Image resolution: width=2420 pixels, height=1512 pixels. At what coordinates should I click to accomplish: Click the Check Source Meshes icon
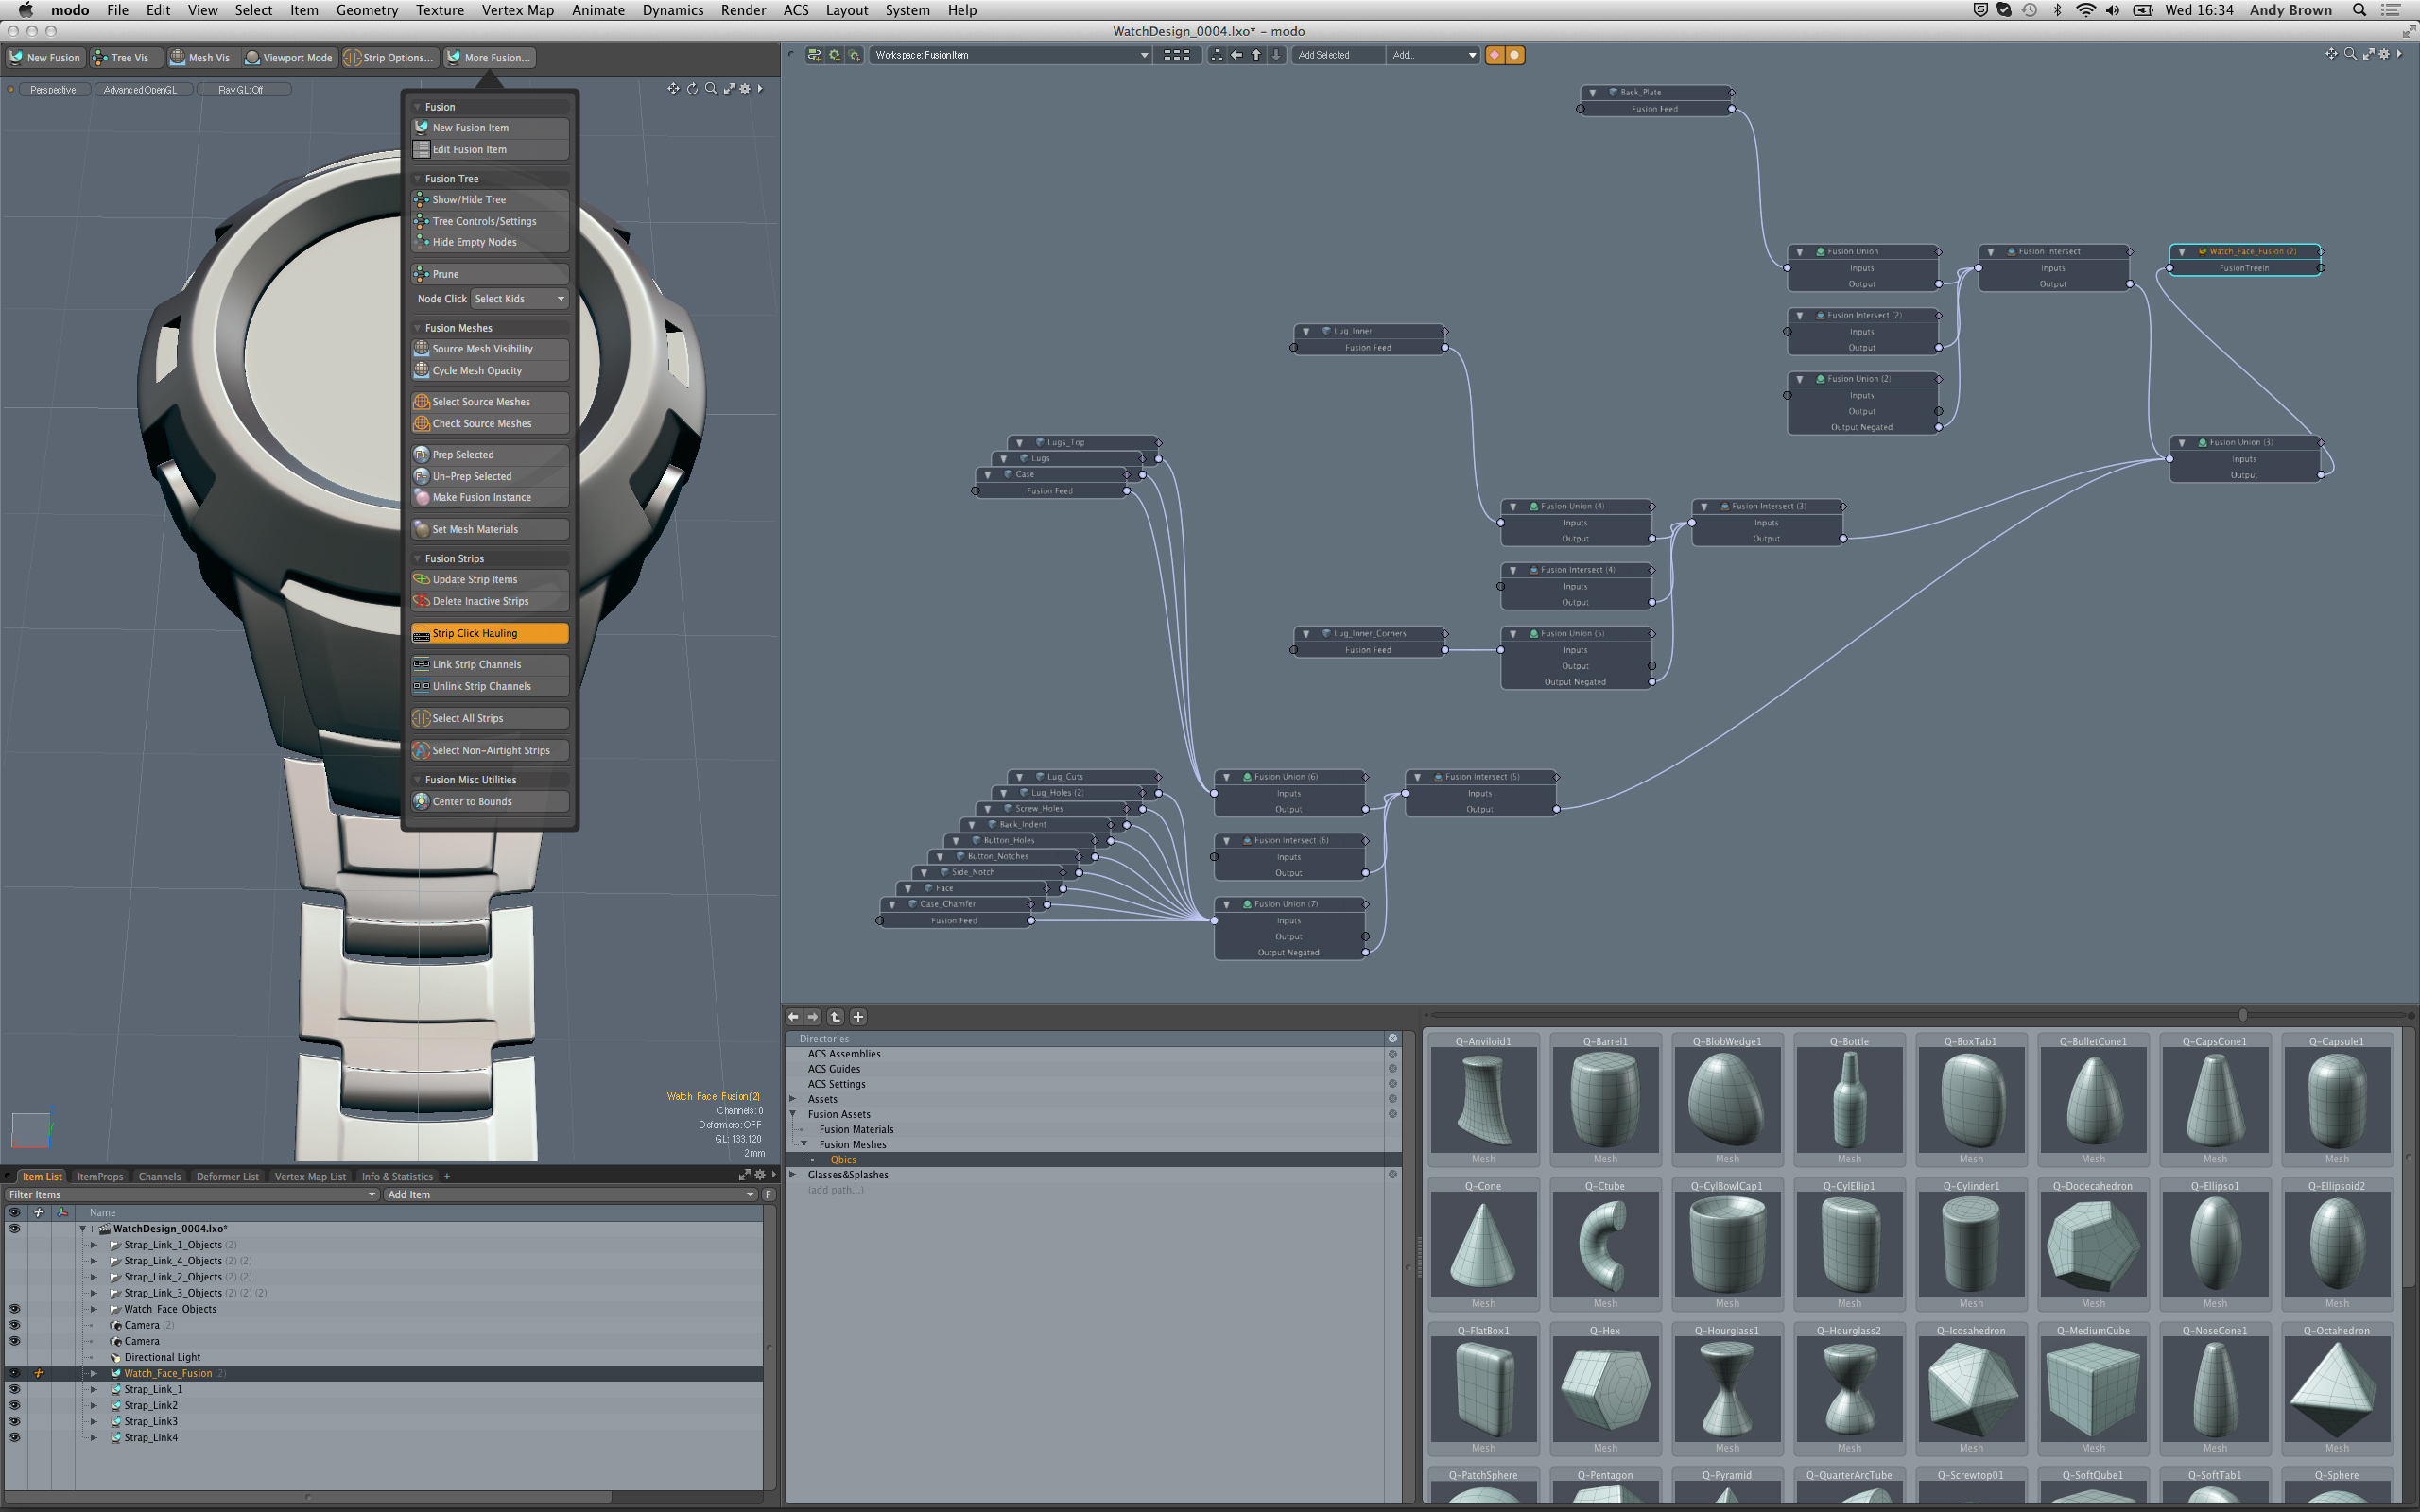(x=422, y=424)
